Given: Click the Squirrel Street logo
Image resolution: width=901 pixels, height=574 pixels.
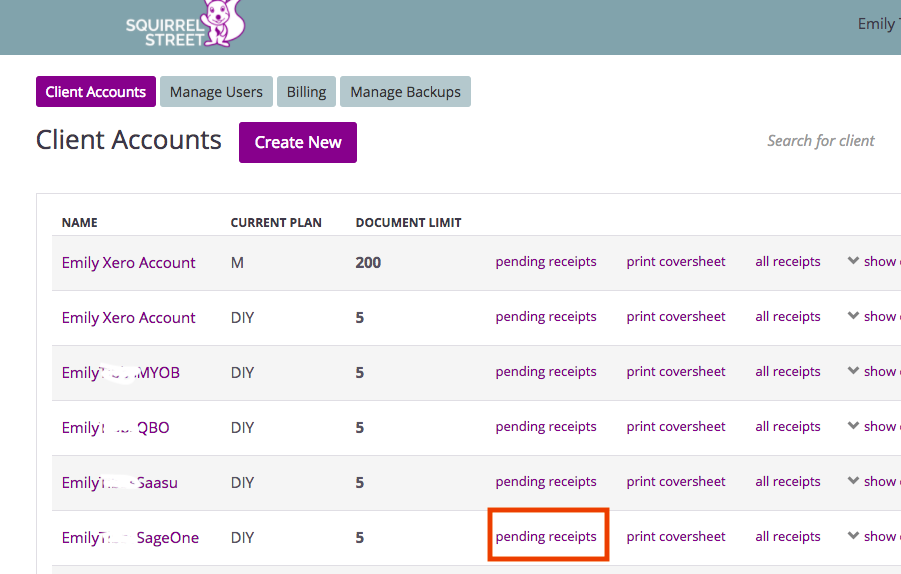Looking at the screenshot, I should pyautogui.click(x=186, y=24).
